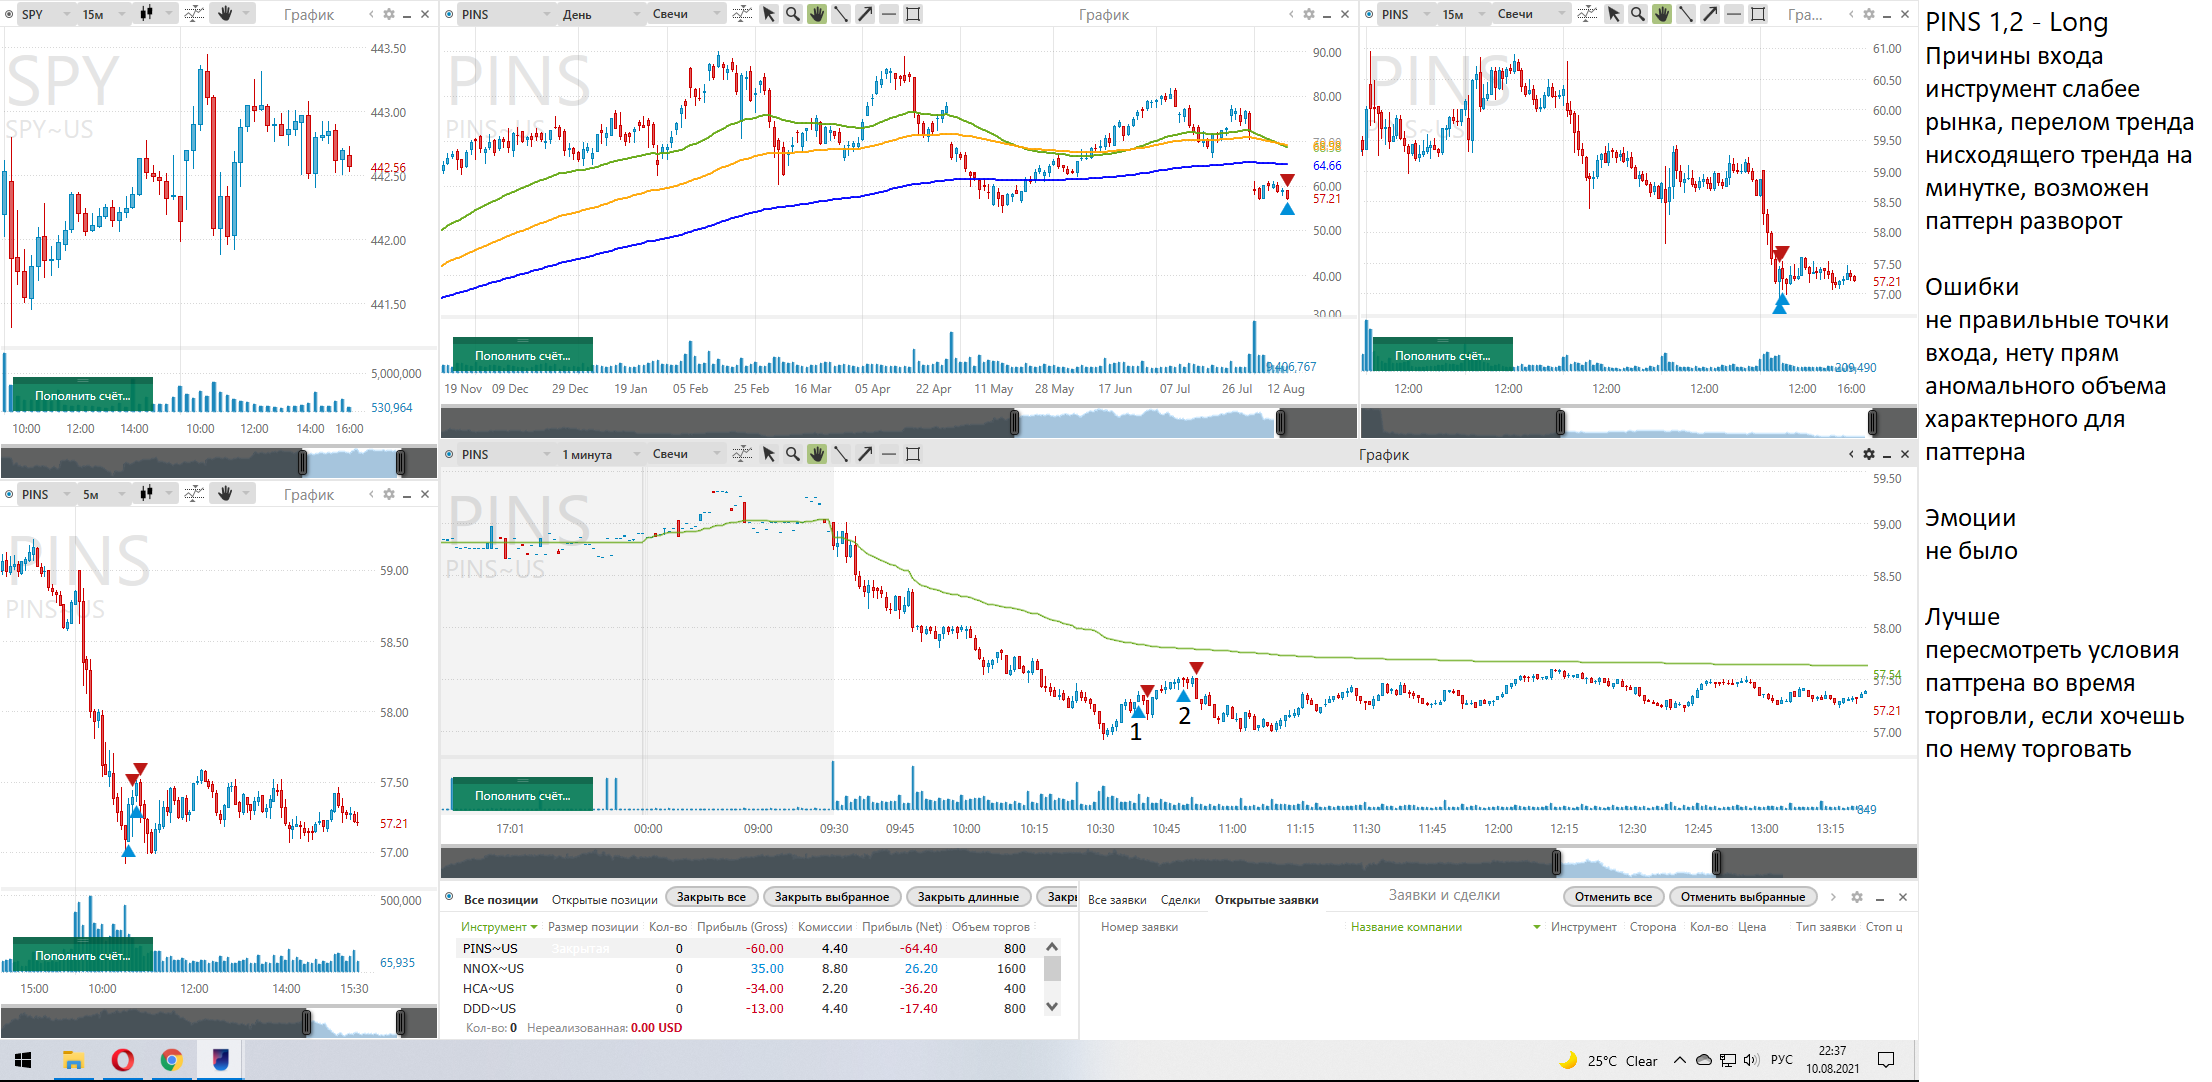The height and width of the screenshot is (1082, 2212).
Task: Select arrow drawing tool in PINS daily chart
Action: 865,14
